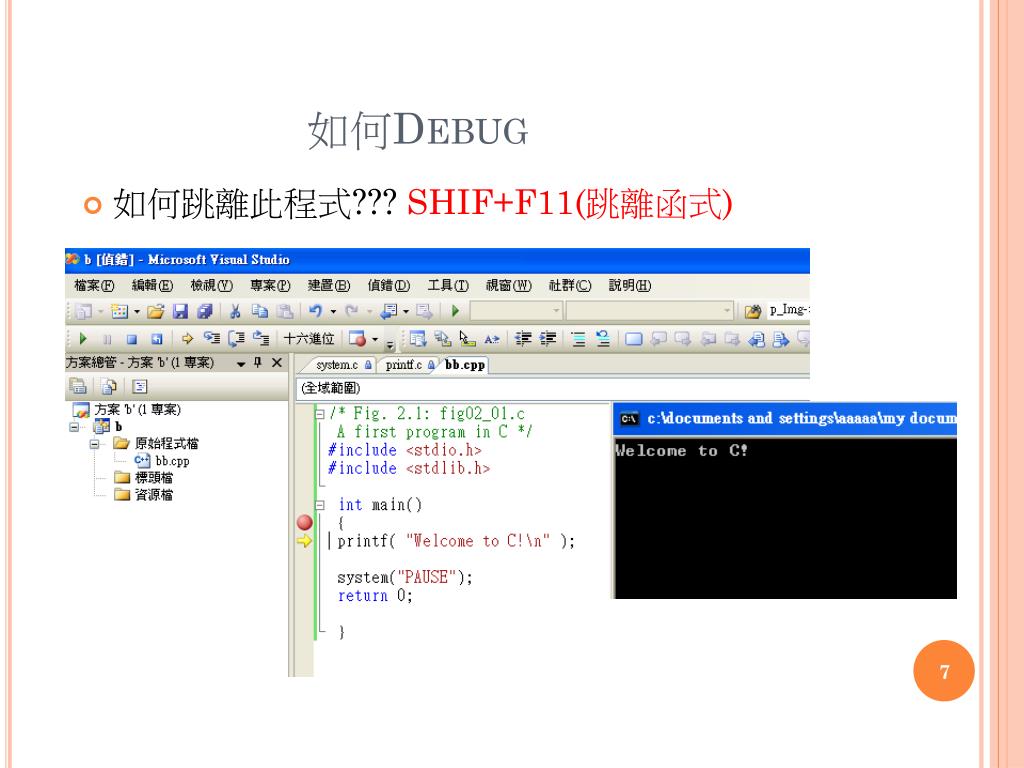Select the bb.cpp editor tab
Screen dimensions: 1024x768
pyautogui.click(x=465, y=365)
